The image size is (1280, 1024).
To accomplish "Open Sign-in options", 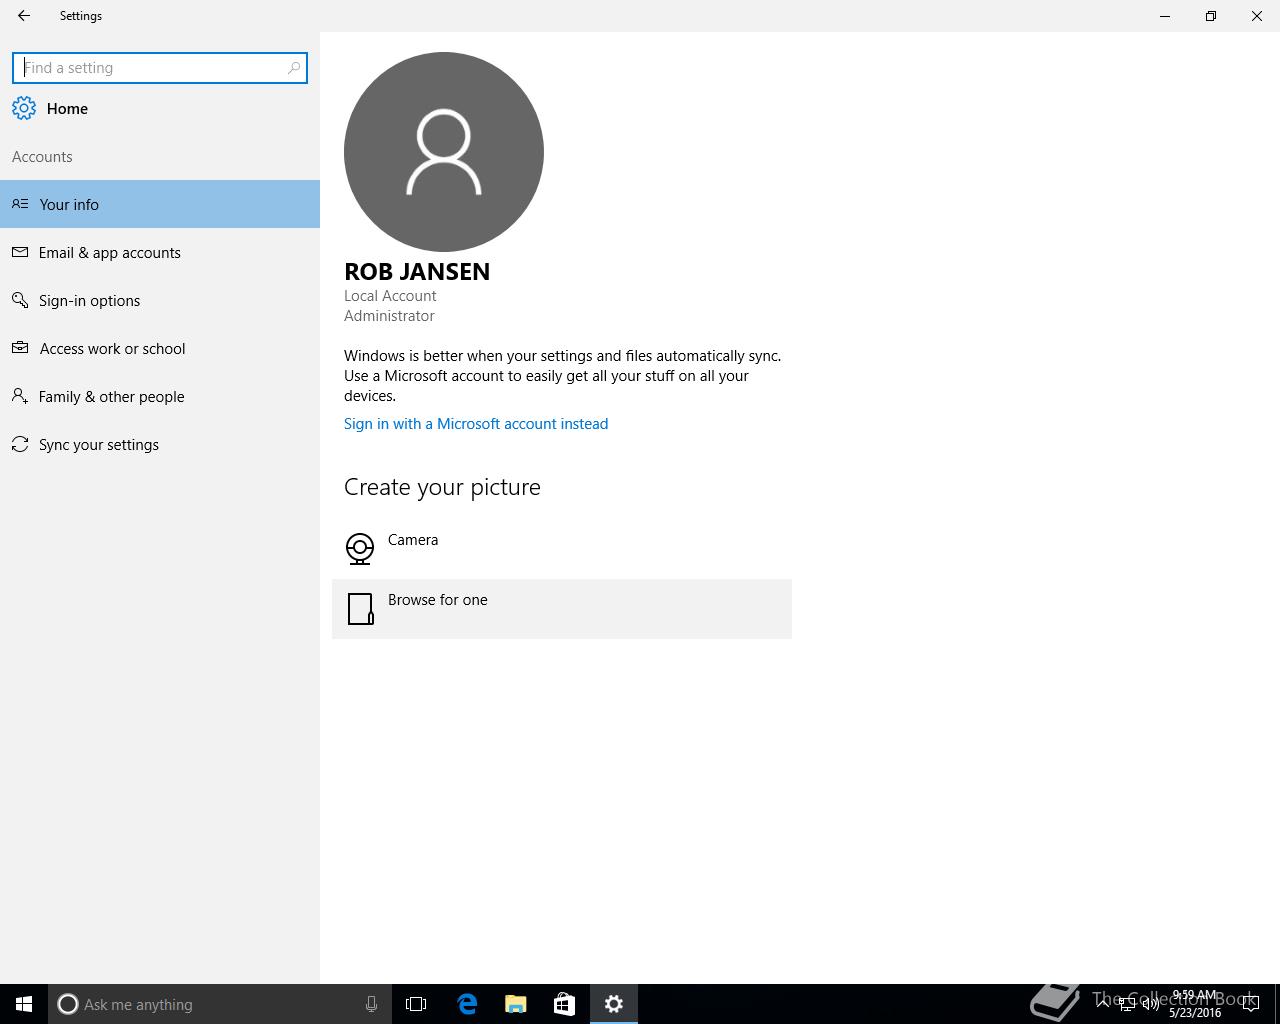I will point(160,300).
